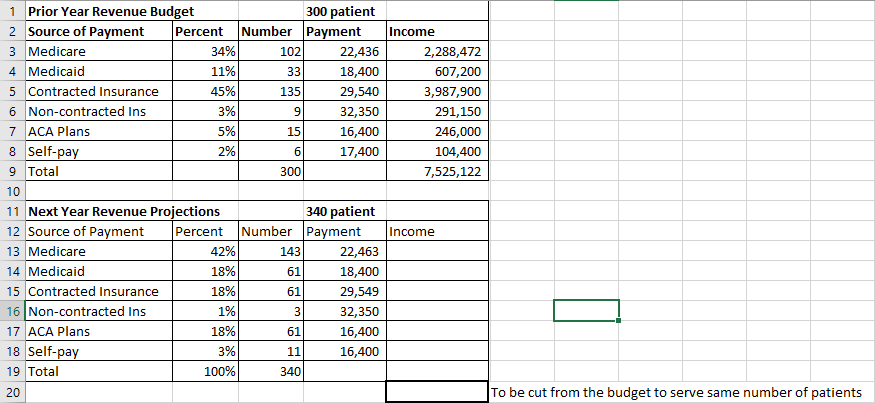Select the 100% total percent cell

click(205, 372)
